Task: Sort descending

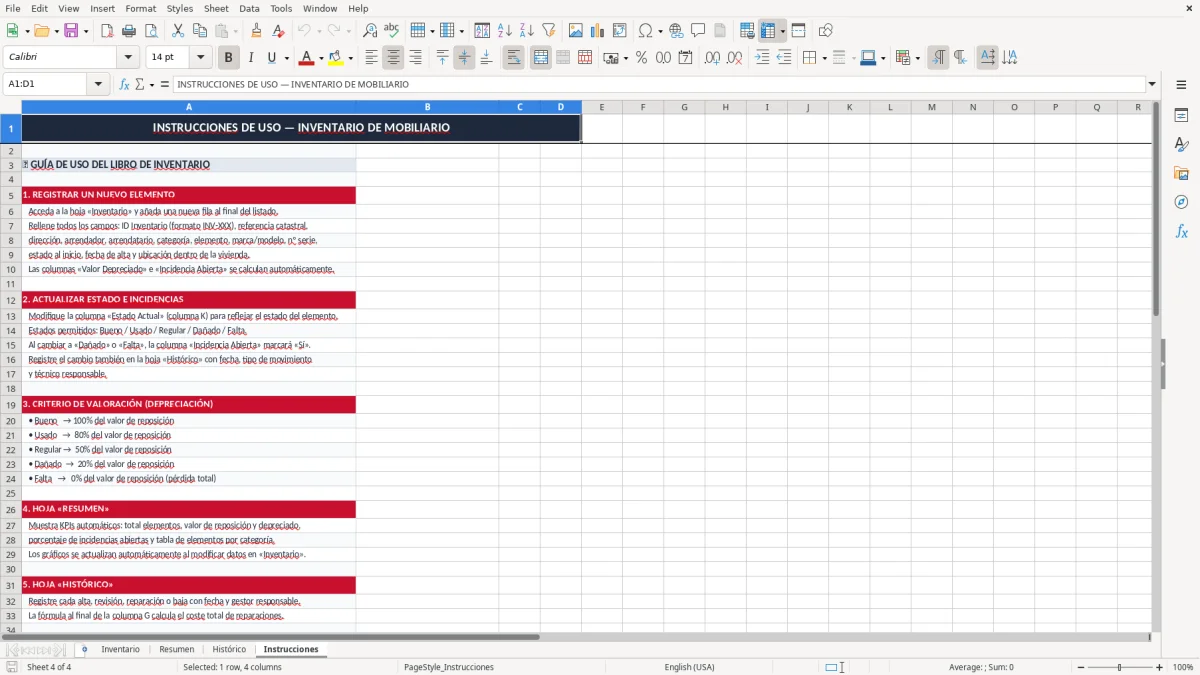Action: pos(526,31)
